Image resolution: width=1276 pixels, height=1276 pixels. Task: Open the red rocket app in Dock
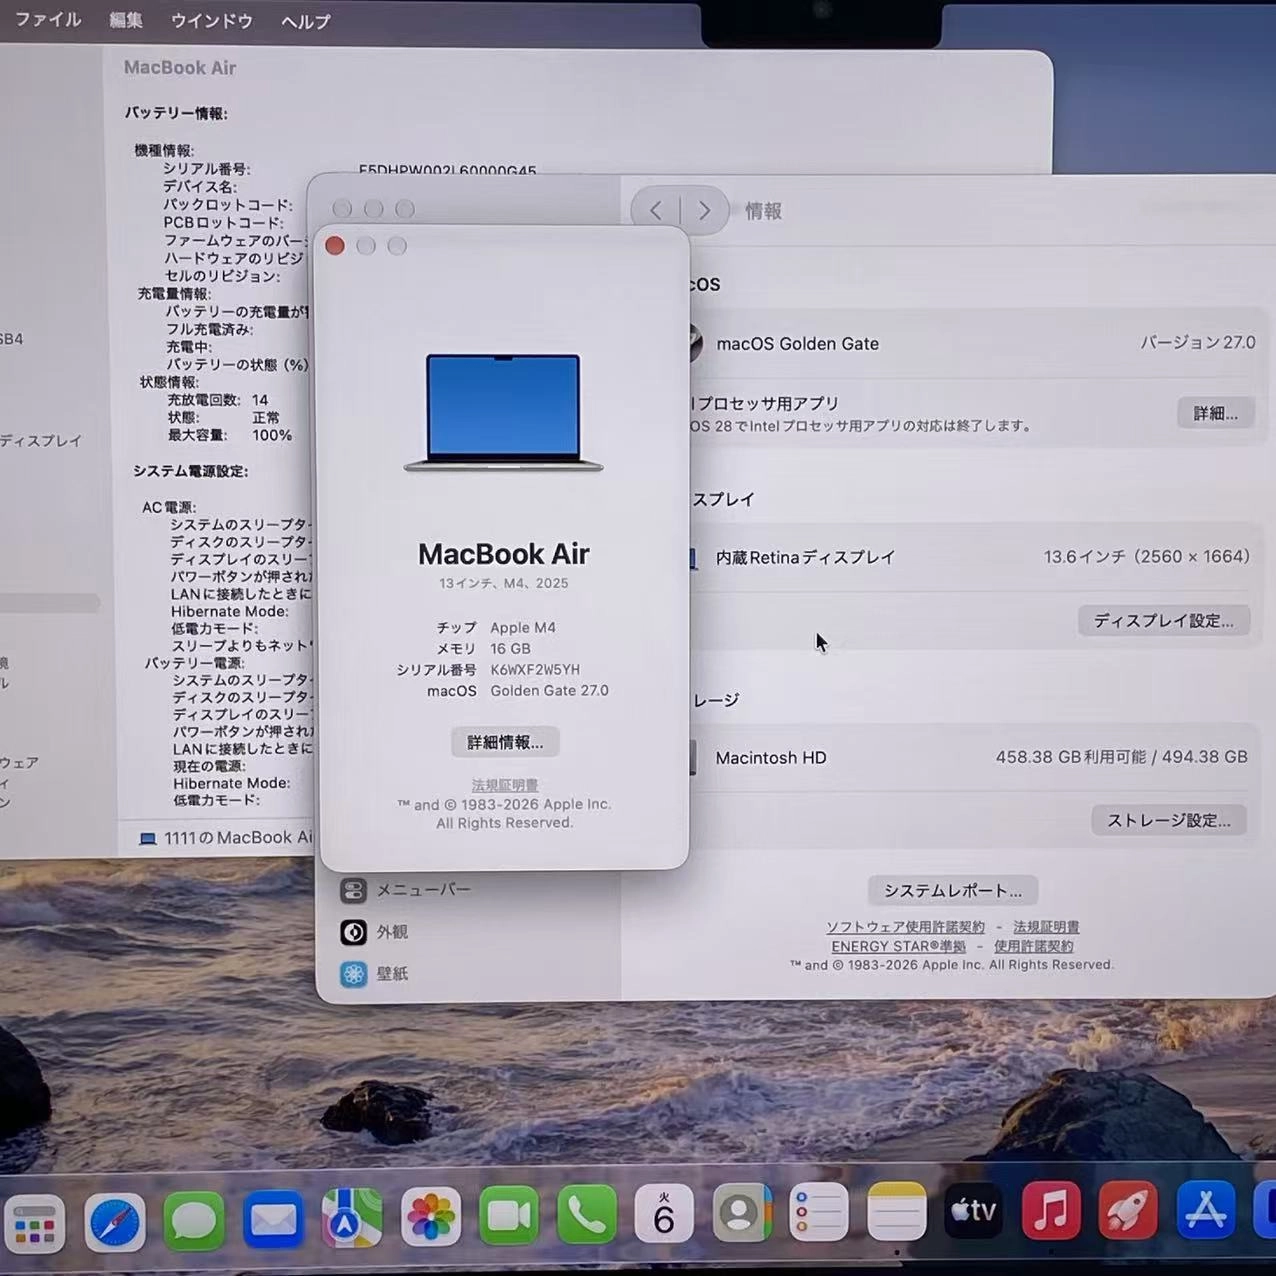coord(1128,1210)
